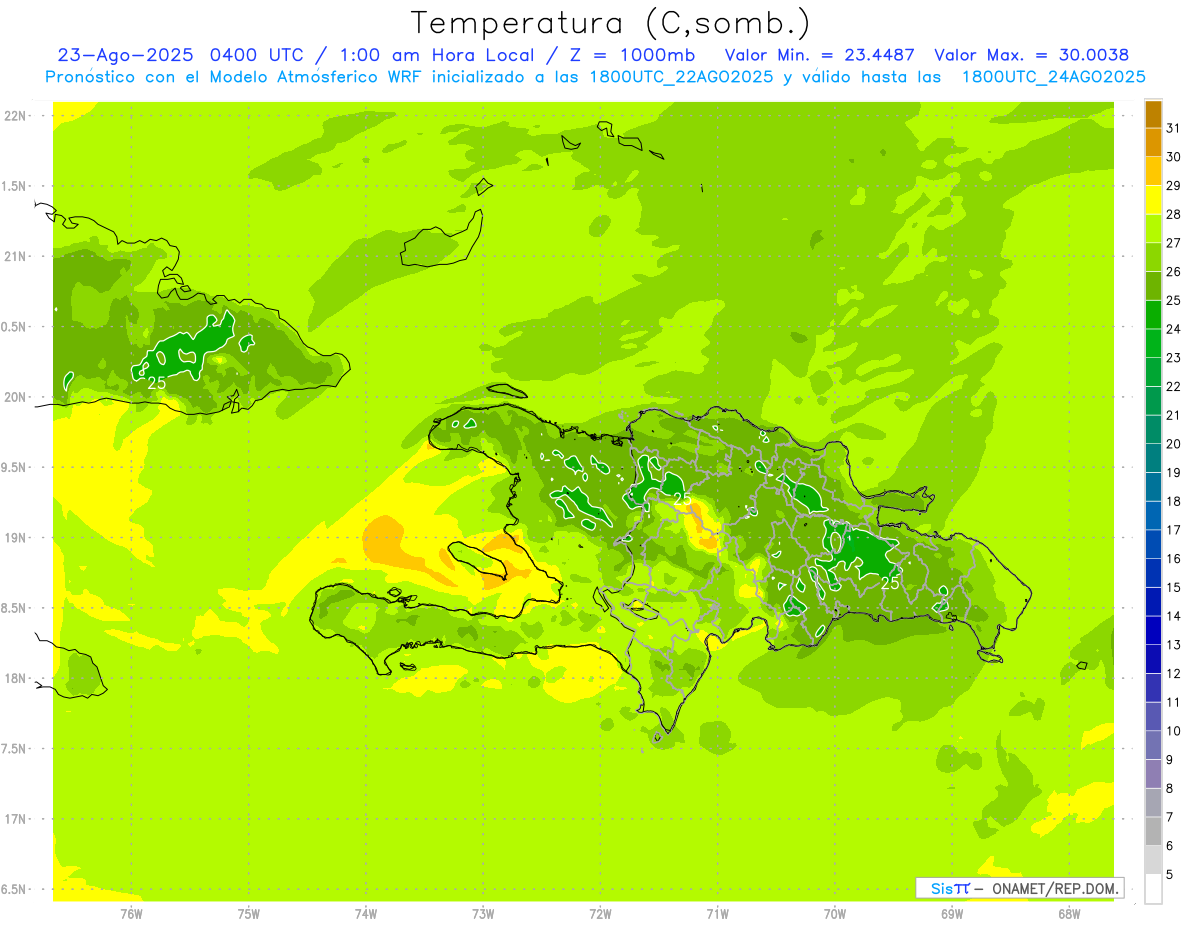The height and width of the screenshot is (927, 1200).
Task: Click the '74W' longitude axis label
Action: pos(366,913)
